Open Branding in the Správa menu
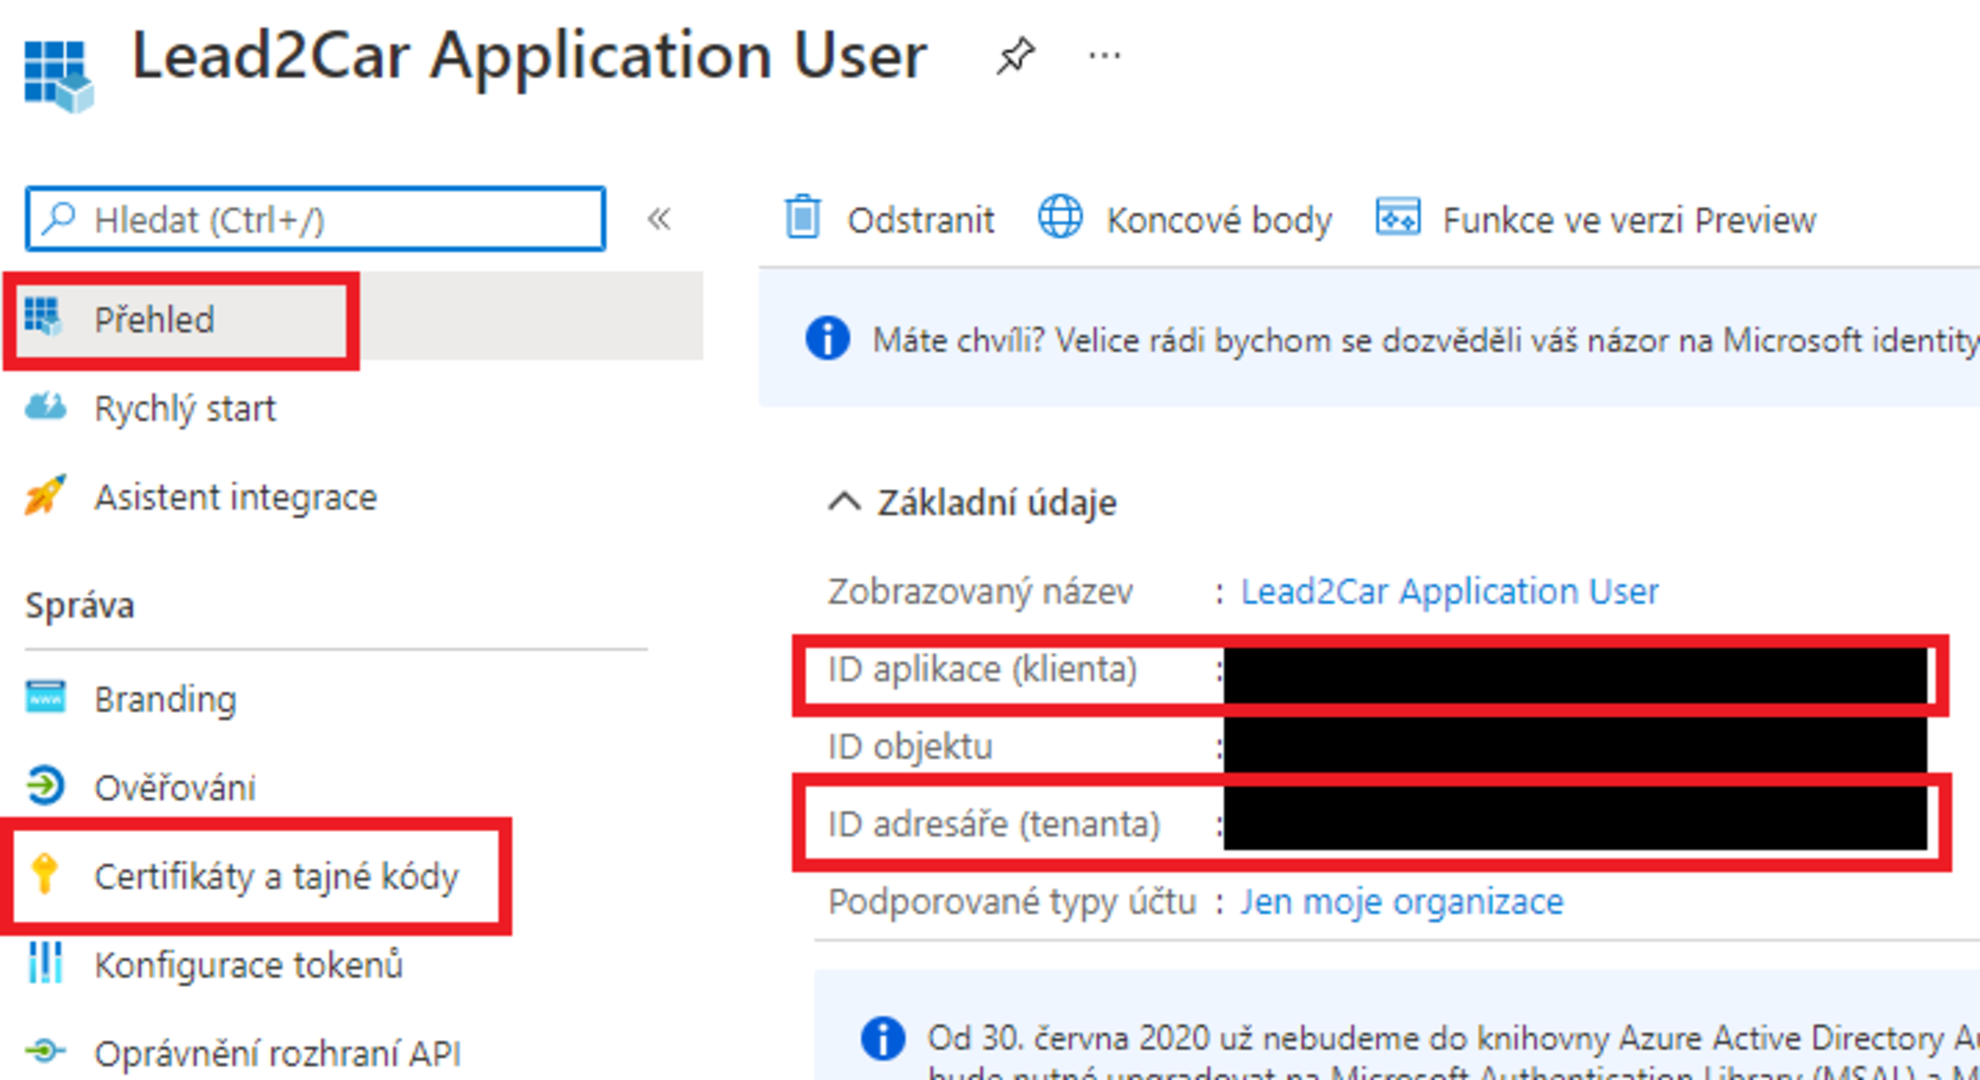Image resolution: width=1980 pixels, height=1080 pixels. click(x=165, y=699)
